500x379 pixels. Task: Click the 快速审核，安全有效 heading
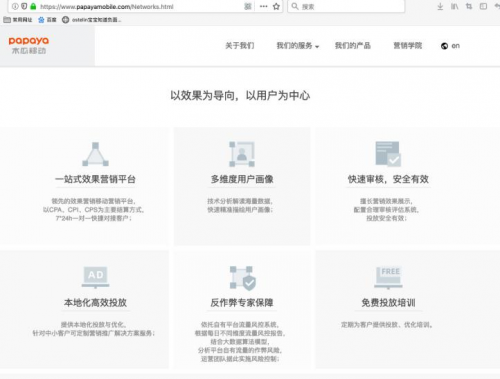388,179
